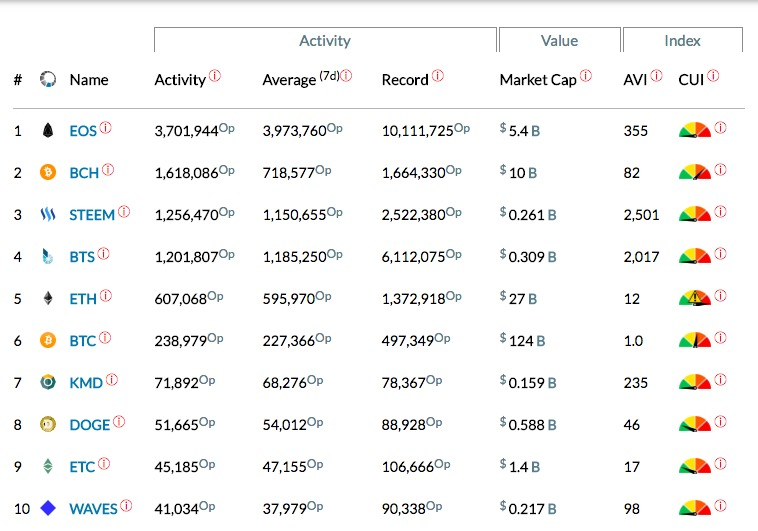Open the BTS coin link
Screen dimensions: 758x531
(x=82, y=257)
